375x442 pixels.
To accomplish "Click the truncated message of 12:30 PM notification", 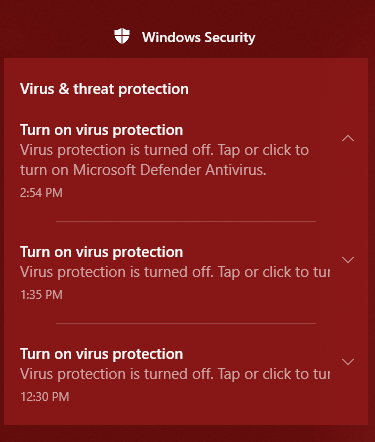I will 175,374.
